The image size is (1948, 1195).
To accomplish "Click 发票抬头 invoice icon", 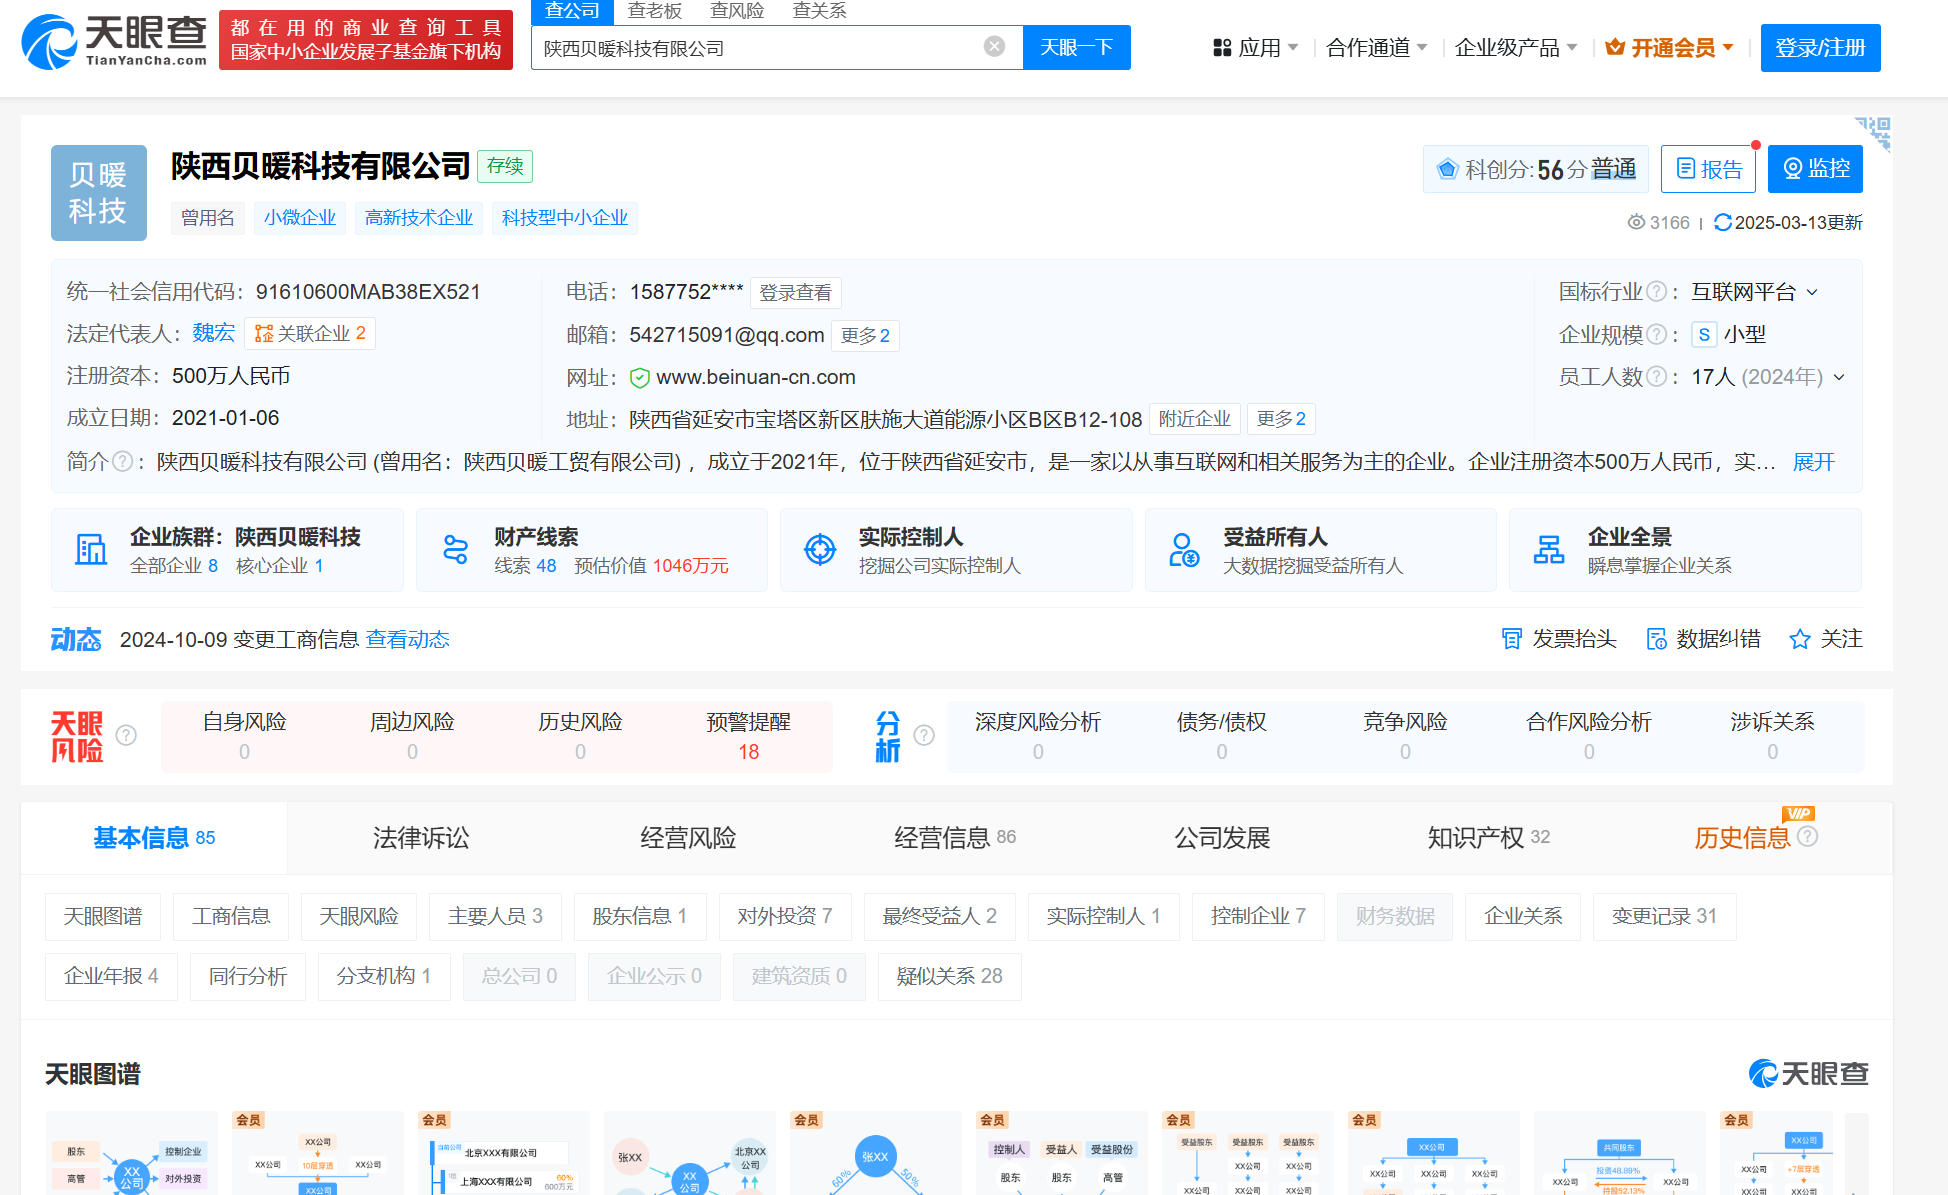I will [1512, 639].
